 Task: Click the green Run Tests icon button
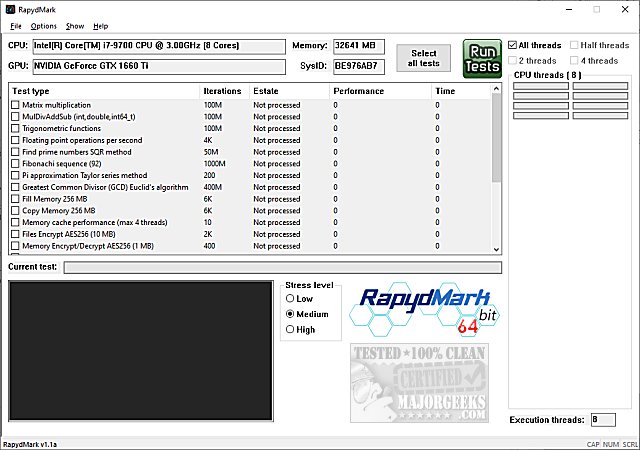[x=482, y=59]
